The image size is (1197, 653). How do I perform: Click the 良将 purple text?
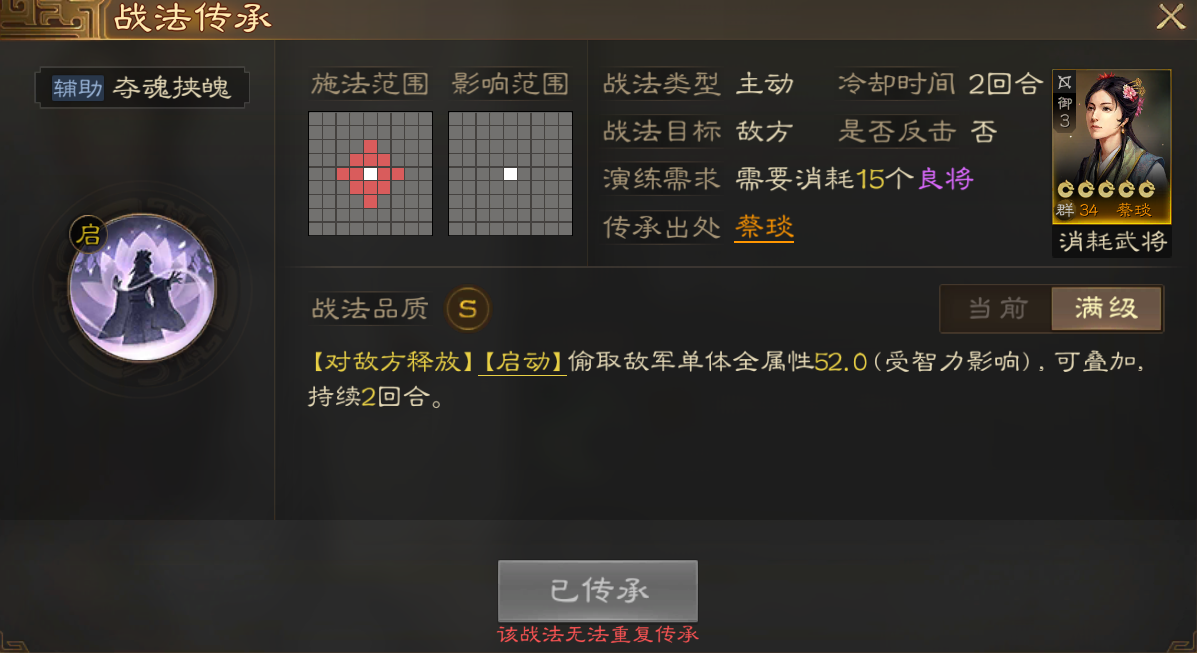[x=945, y=179]
